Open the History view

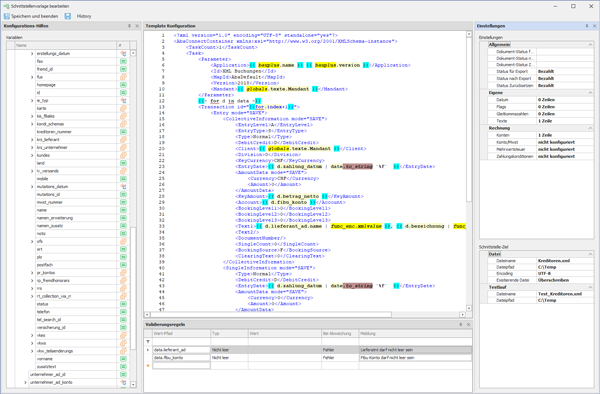pos(84,16)
